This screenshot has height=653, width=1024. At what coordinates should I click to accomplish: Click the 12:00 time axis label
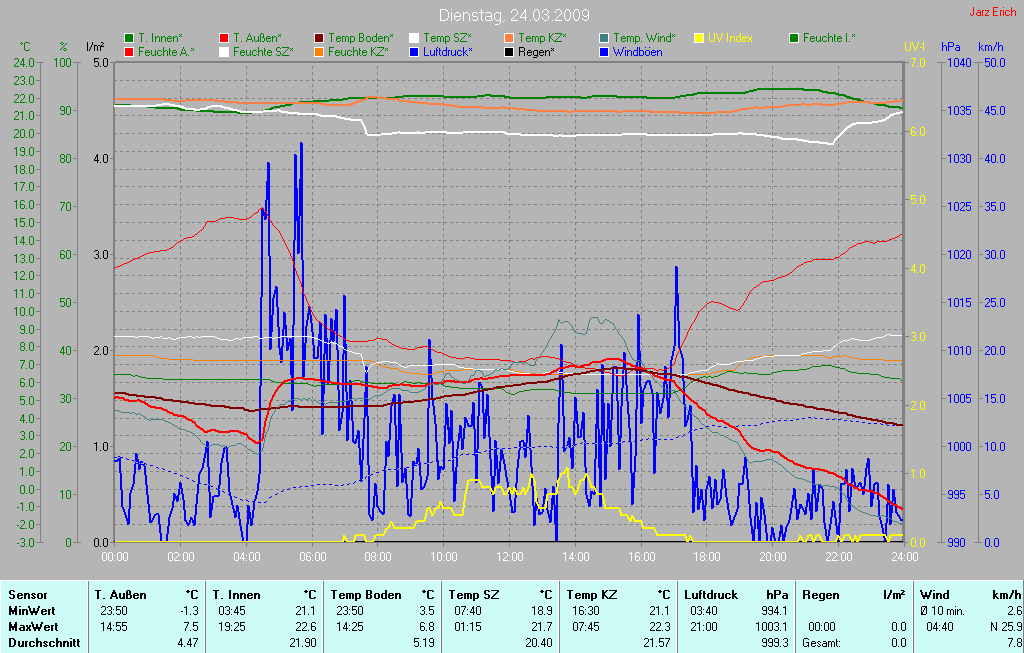point(509,557)
